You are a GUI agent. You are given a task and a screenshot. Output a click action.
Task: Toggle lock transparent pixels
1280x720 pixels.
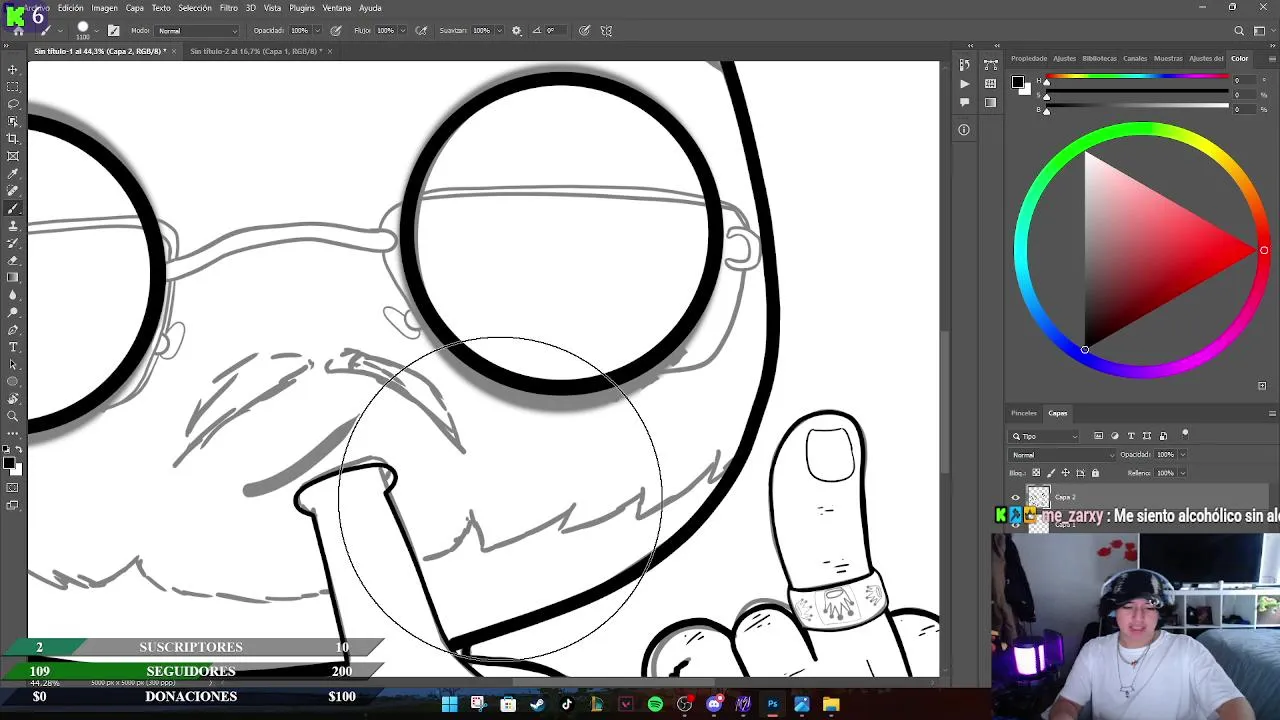click(x=1035, y=473)
